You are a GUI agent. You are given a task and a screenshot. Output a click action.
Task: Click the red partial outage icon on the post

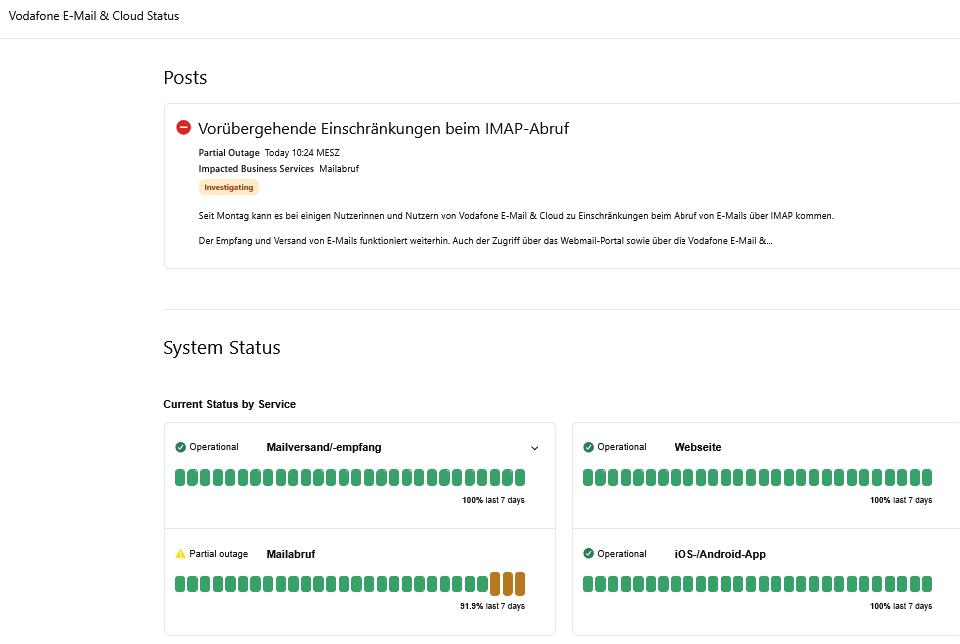184,127
